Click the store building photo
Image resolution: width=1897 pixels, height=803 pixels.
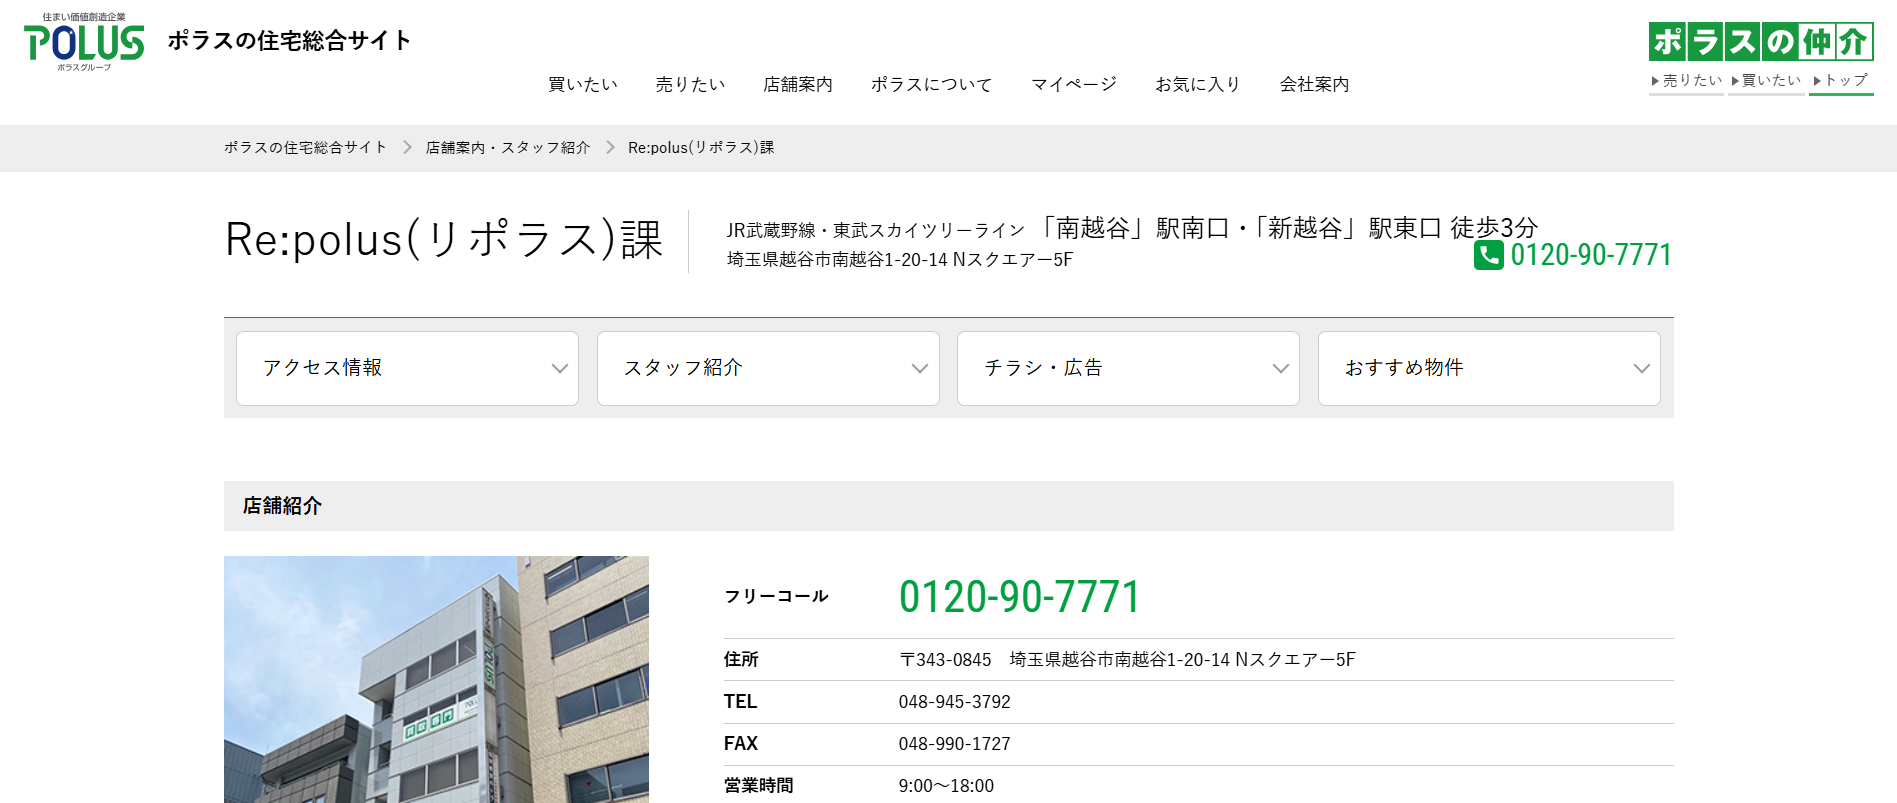coord(436,680)
